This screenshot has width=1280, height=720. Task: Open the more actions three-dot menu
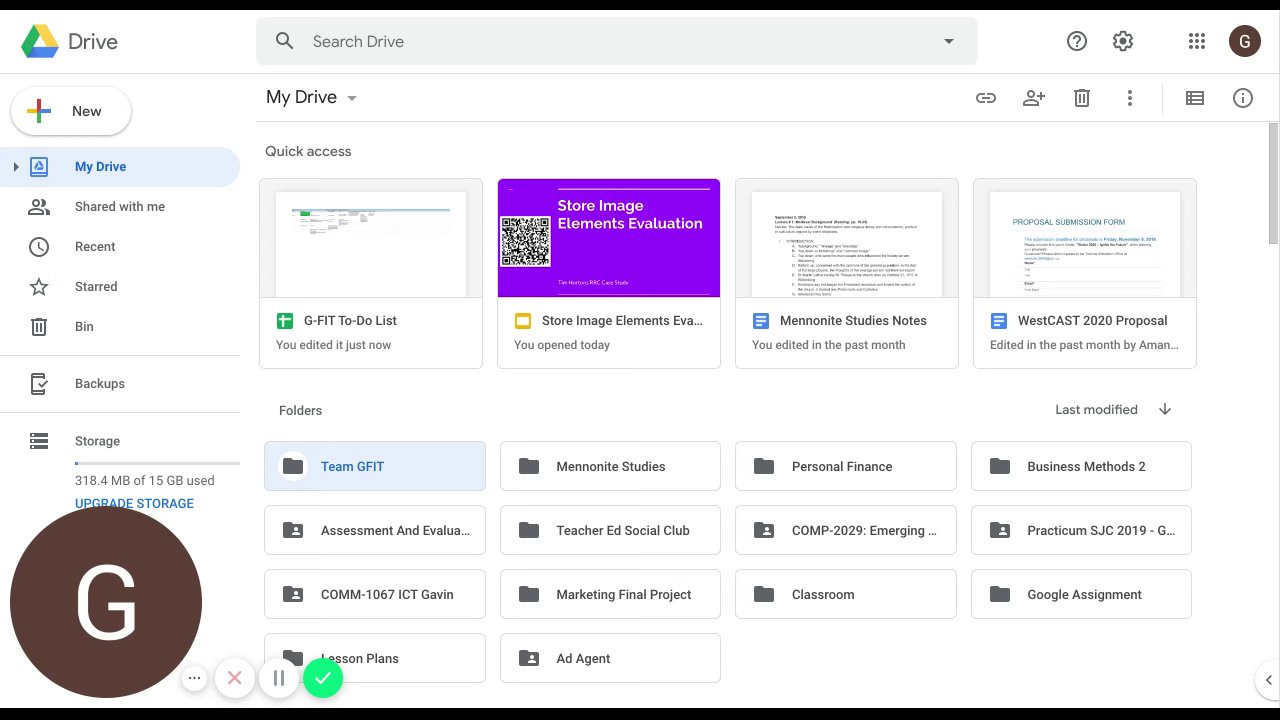1130,98
